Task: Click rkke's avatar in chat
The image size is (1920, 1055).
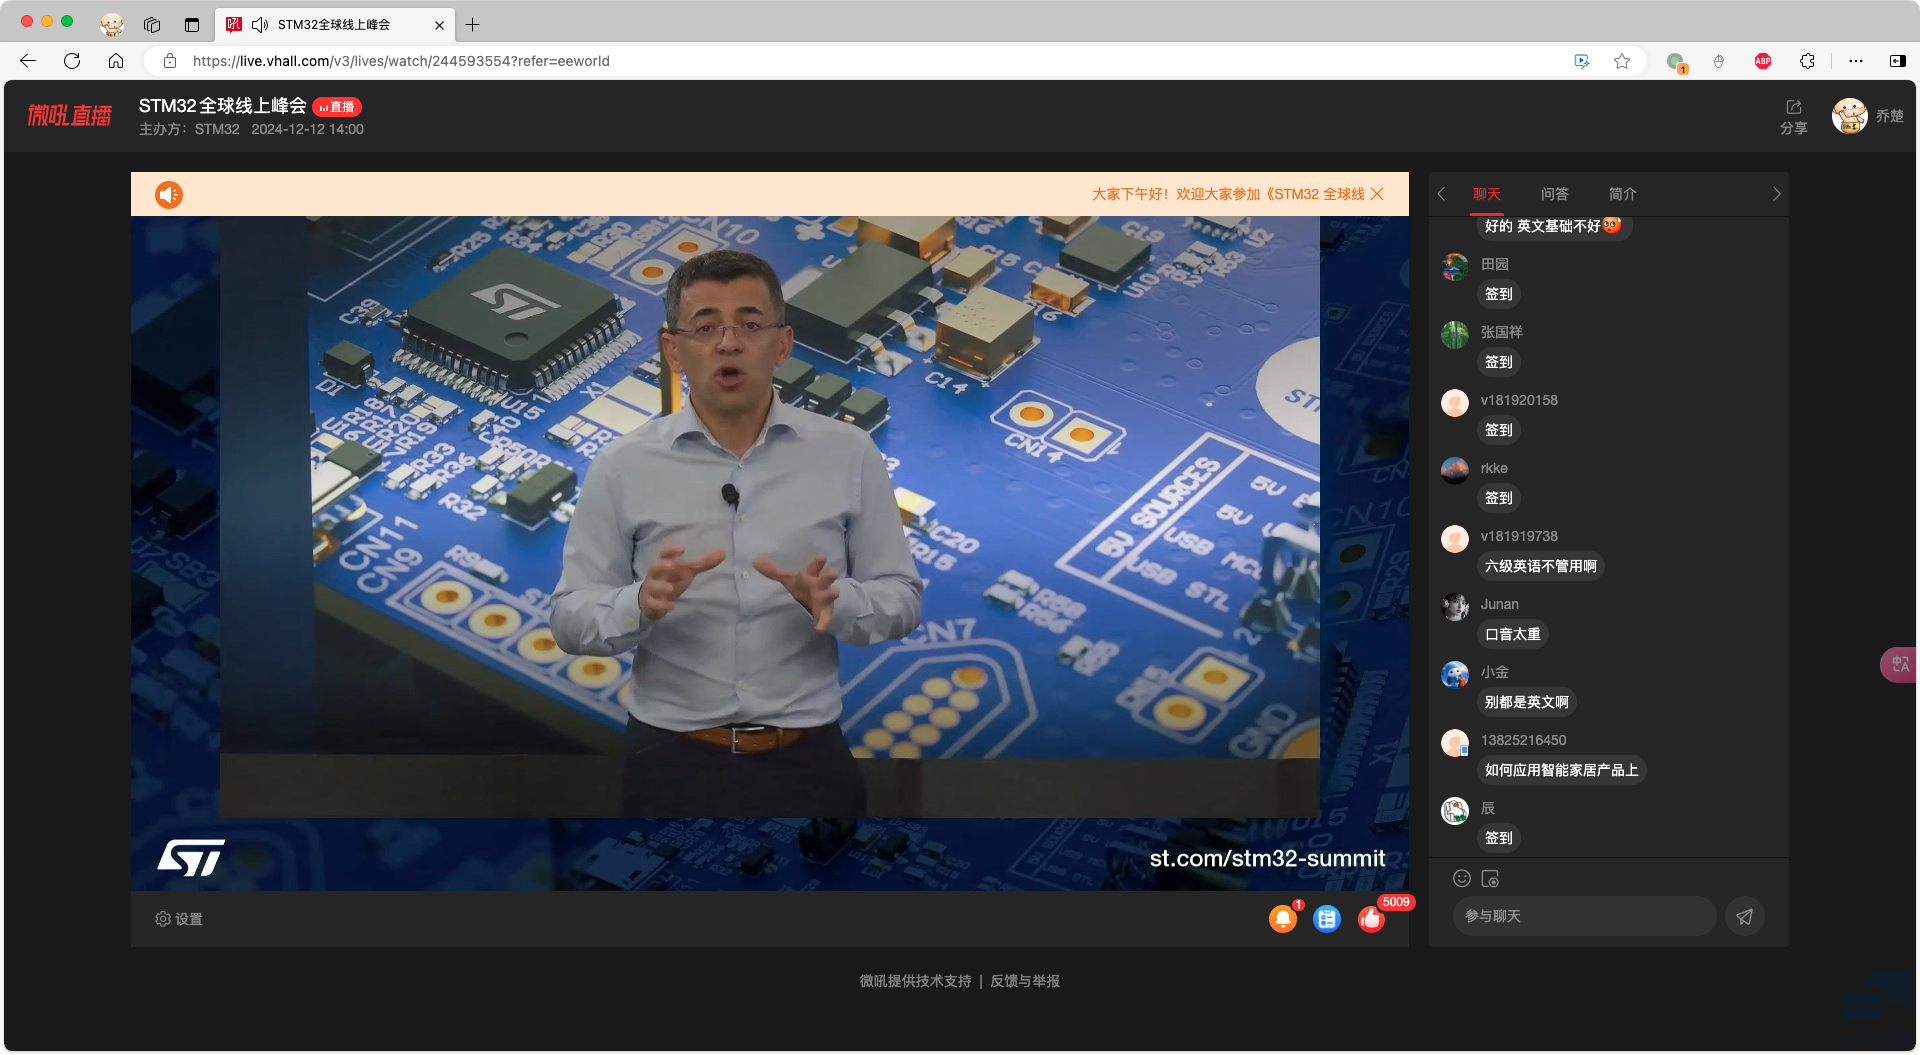Action: (x=1455, y=471)
